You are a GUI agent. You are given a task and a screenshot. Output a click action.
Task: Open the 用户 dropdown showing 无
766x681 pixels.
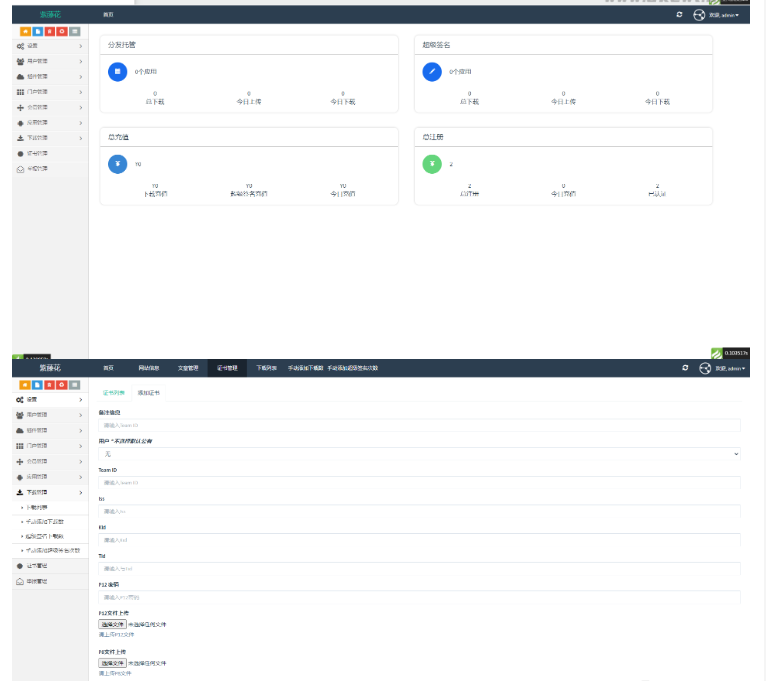pyautogui.click(x=419, y=454)
